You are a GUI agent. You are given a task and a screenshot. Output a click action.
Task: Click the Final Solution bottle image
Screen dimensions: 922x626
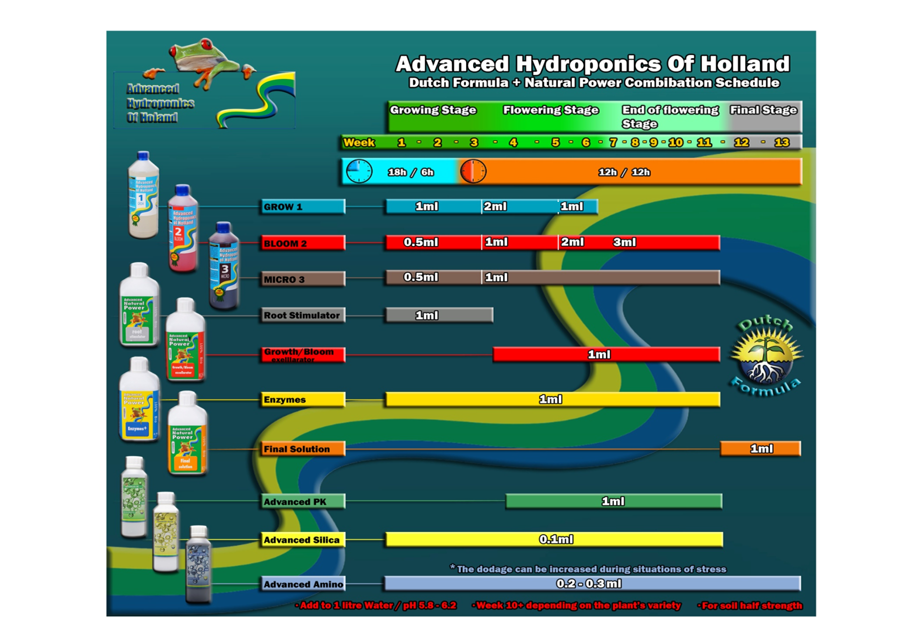(188, 433)
